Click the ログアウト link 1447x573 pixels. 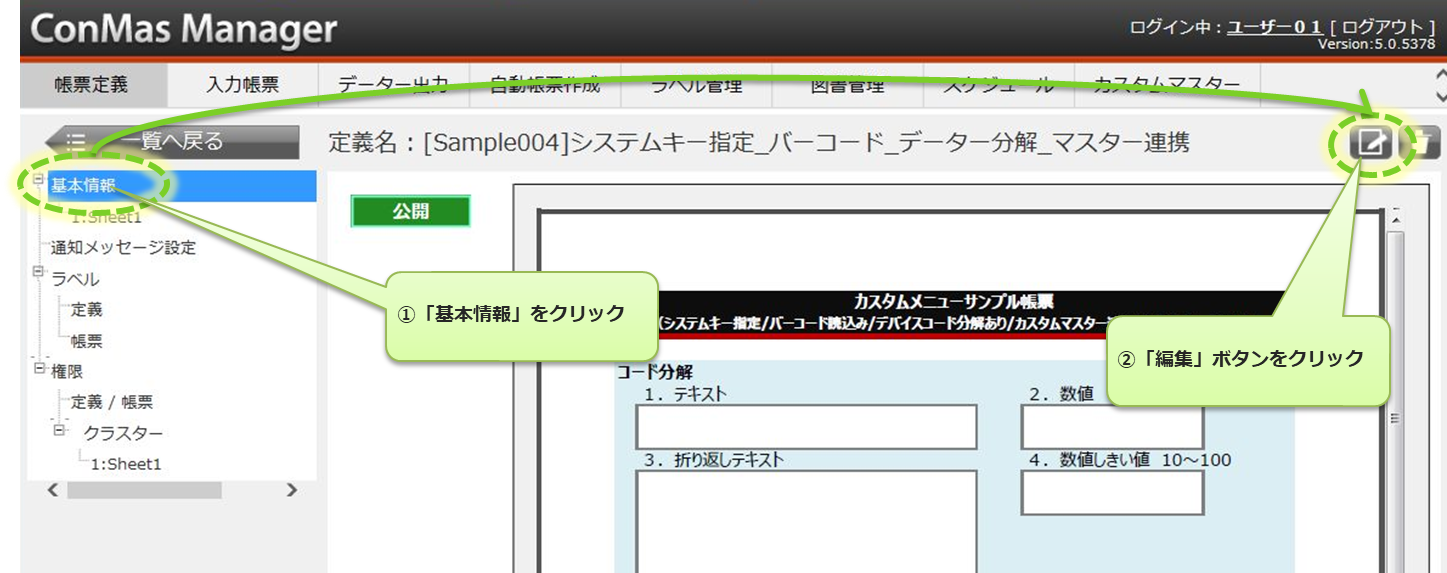click(1383, 27)
